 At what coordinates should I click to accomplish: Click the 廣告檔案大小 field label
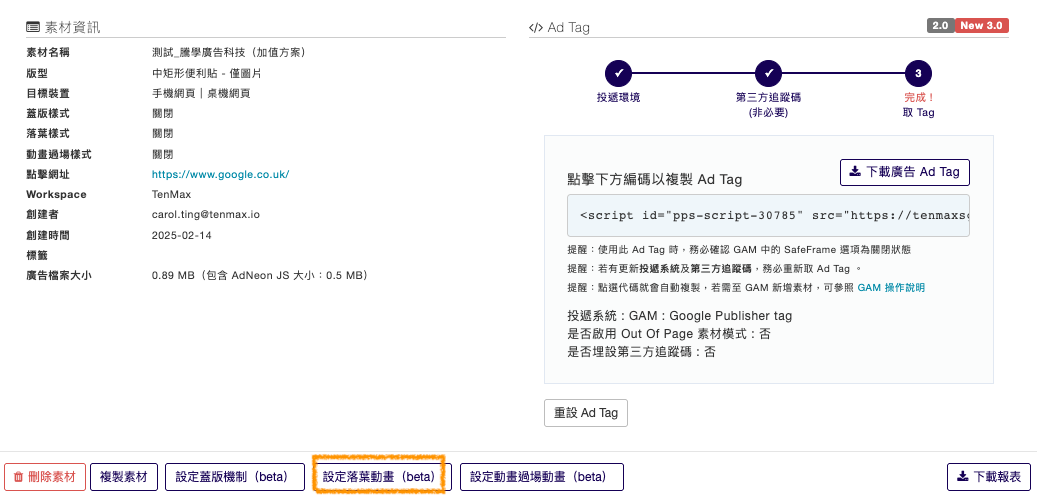58,275
